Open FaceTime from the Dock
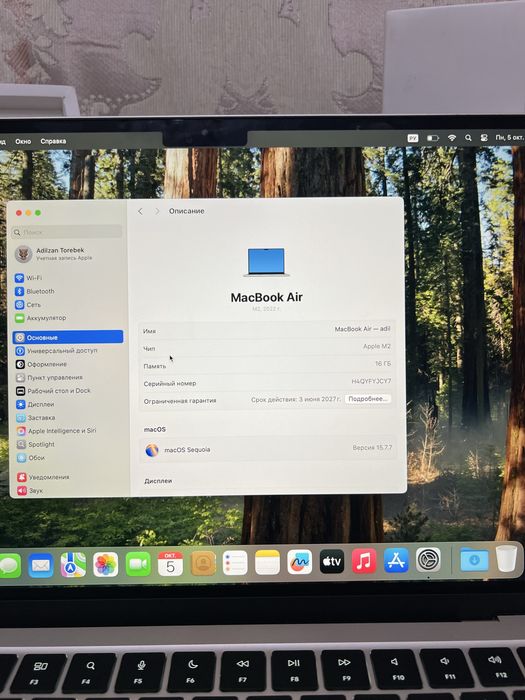The width and height of the screenshot is (525, 700). point(138,564)
